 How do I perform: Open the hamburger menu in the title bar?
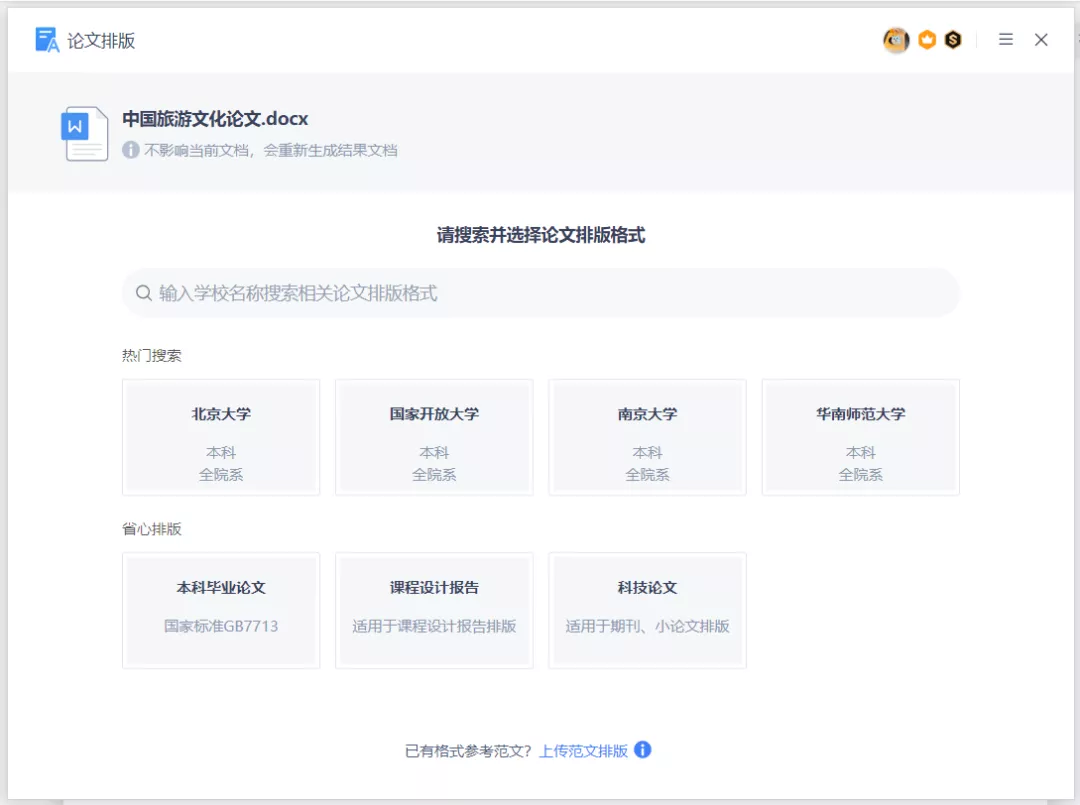1006,40
